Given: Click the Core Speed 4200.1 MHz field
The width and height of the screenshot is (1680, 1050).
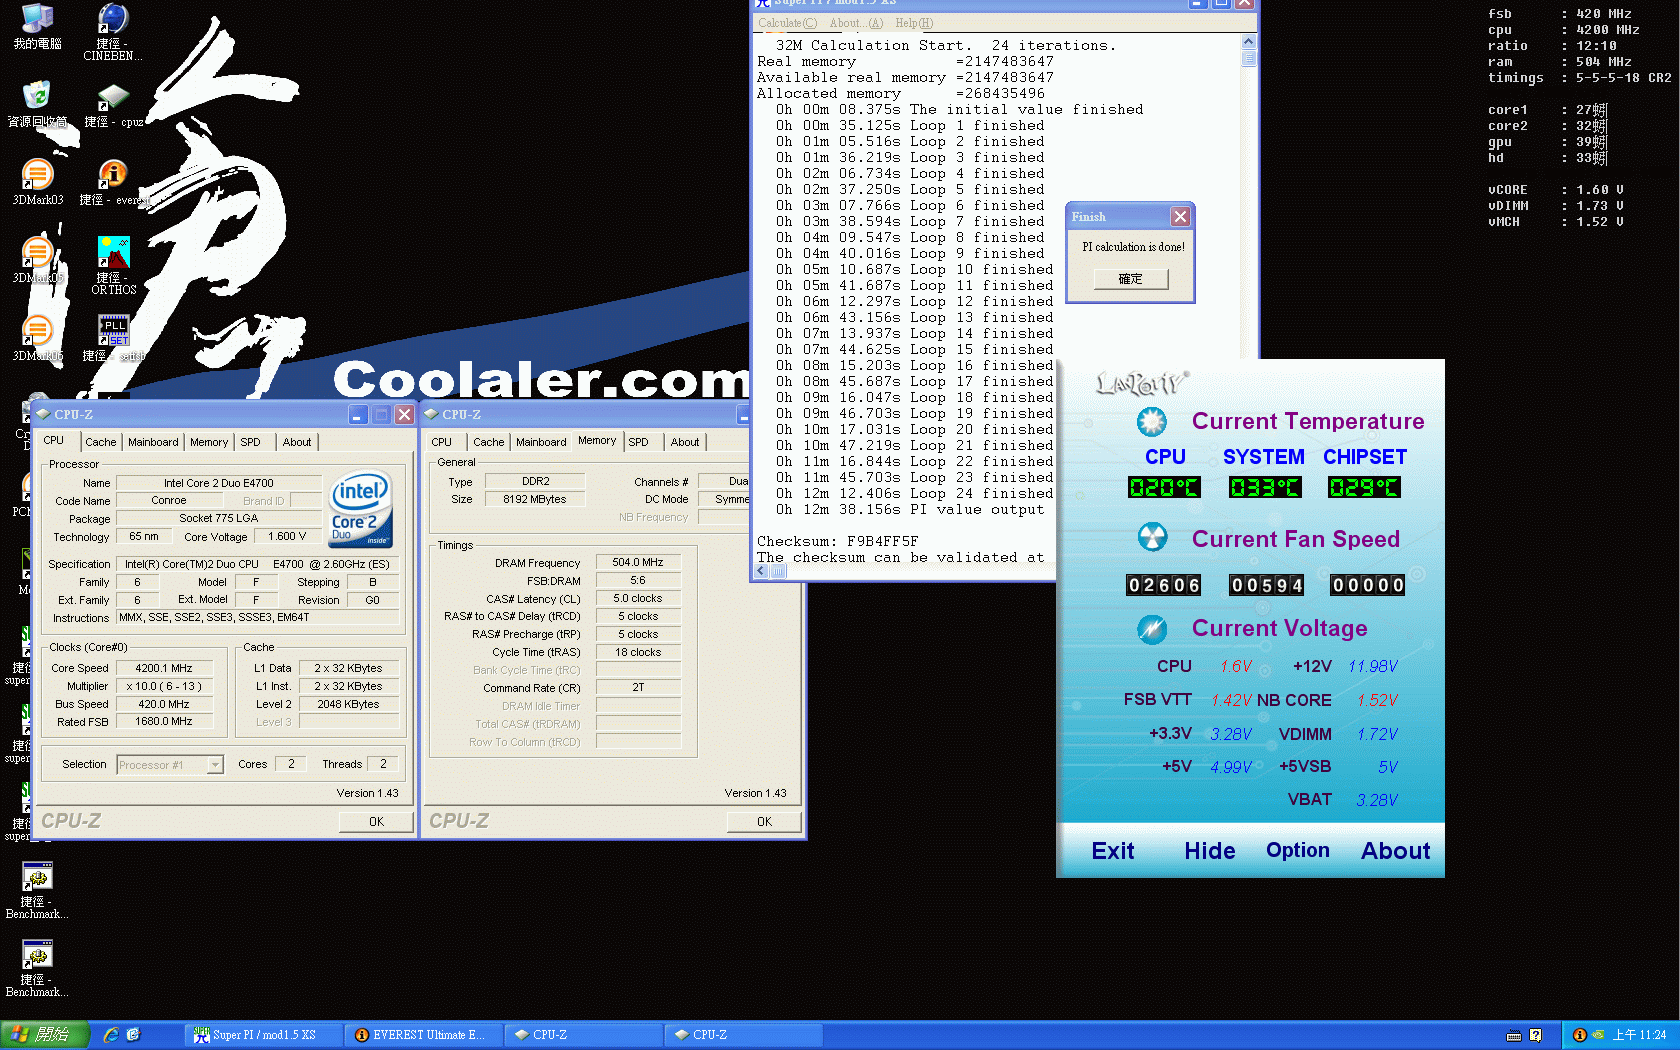Looking at the screenshot, I should coord(164,668).
